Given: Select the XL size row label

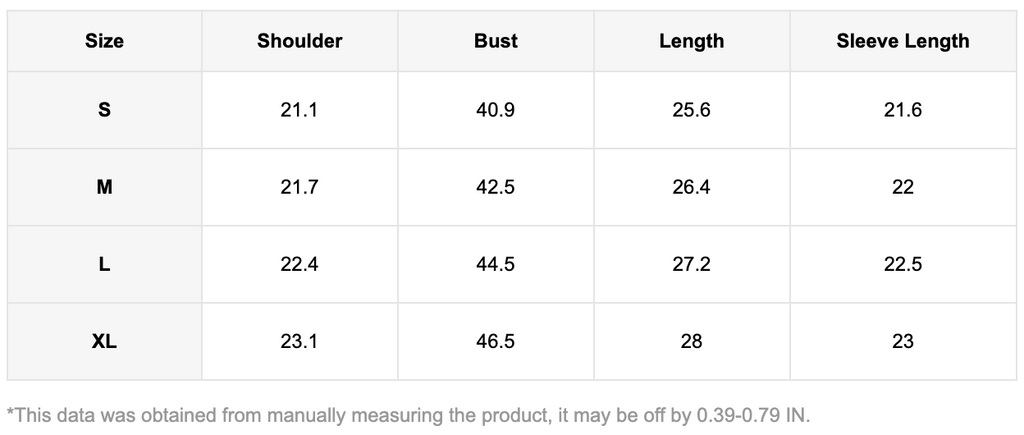Looking at the screenshot, I should point(104,341).
